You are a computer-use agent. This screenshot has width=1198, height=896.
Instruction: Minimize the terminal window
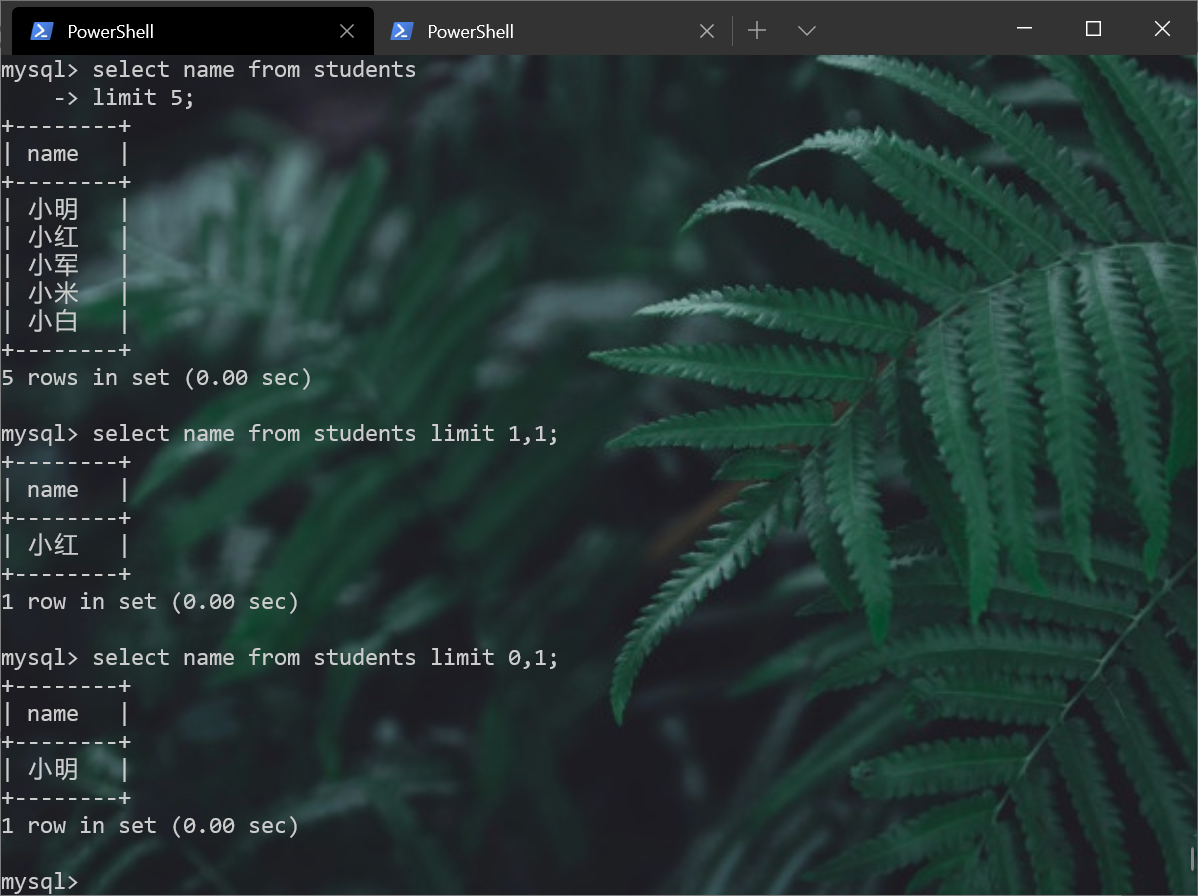1025,29
